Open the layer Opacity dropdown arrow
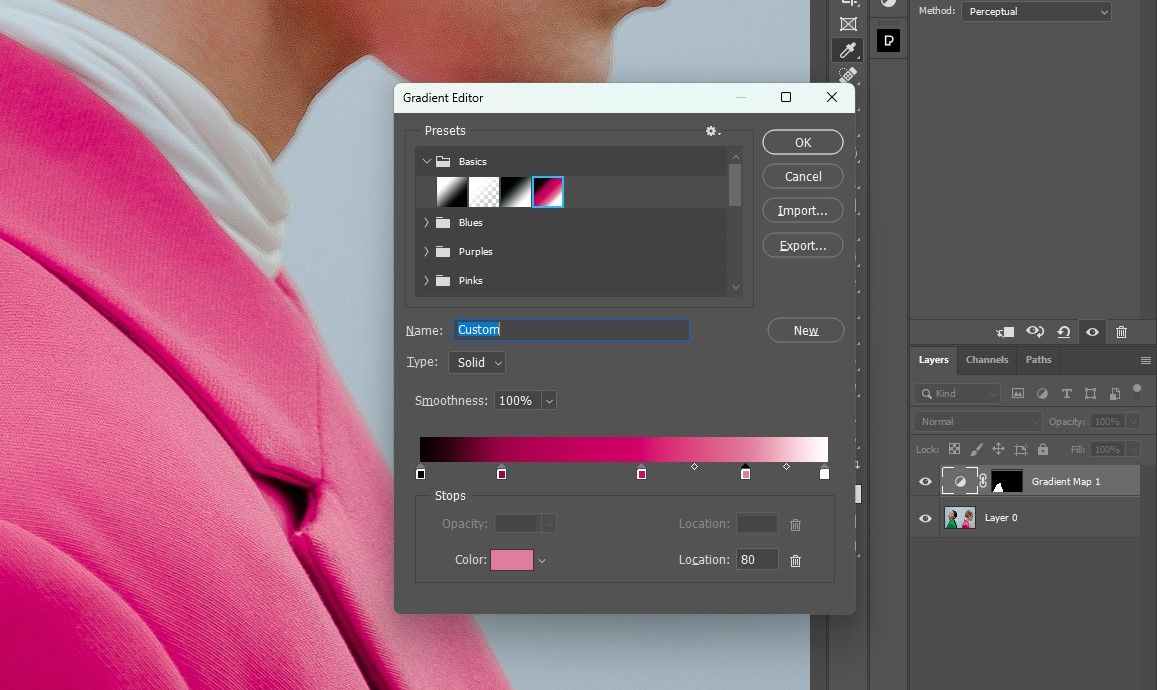Viewport: 1157px width, 690px height. (1133, 421)
